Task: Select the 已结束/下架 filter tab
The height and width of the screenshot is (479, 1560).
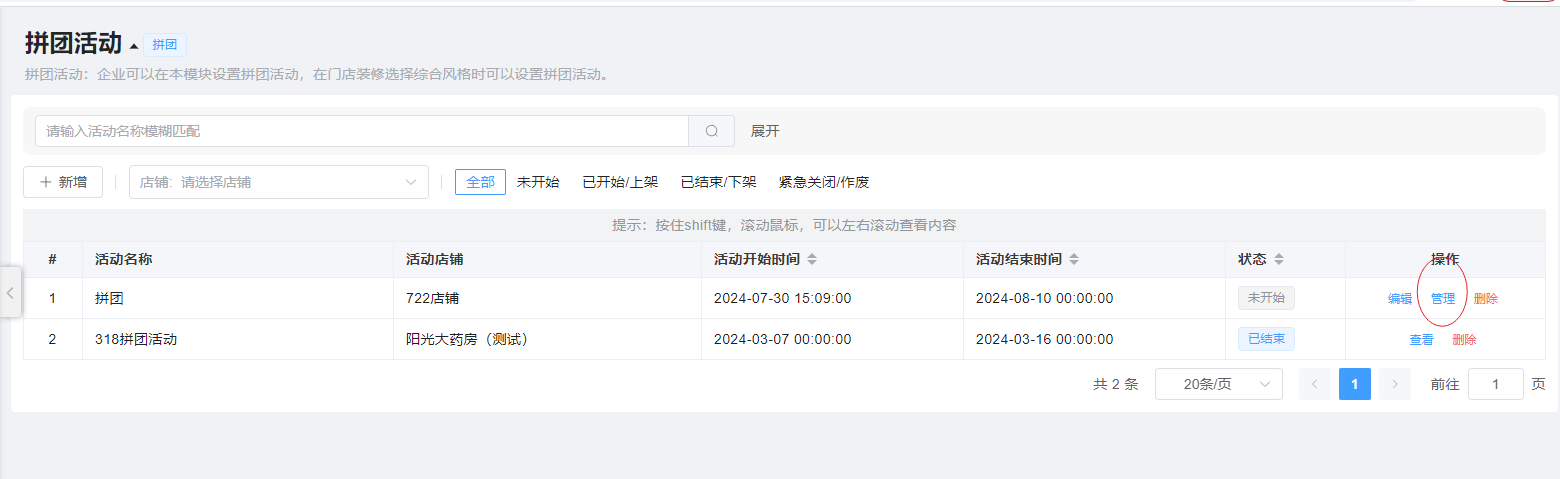Action: click(x=718, y=182)
